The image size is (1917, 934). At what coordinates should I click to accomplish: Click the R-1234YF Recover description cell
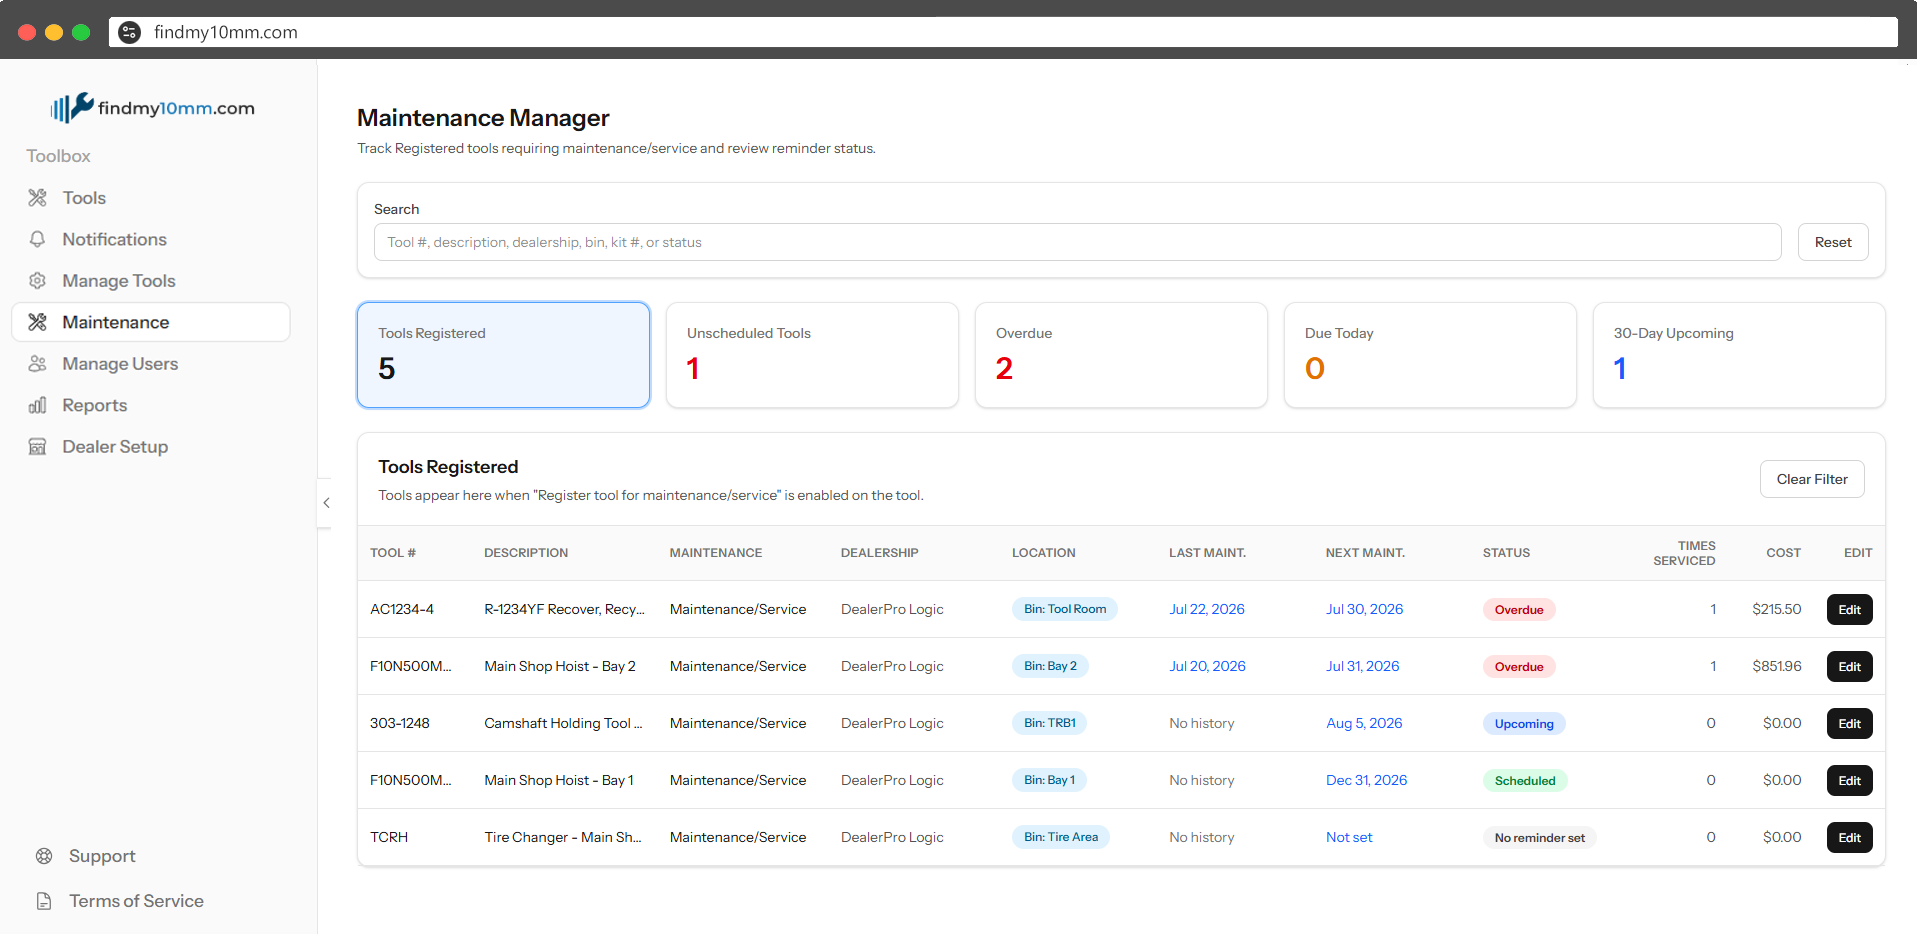coord(564,609)
